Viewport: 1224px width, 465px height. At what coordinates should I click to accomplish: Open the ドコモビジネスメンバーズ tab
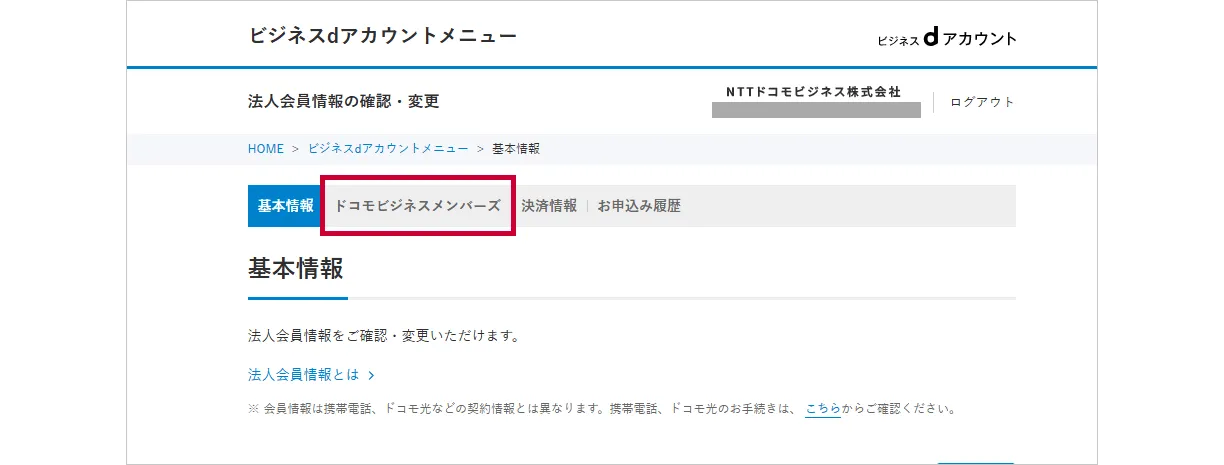pos(417,206)
